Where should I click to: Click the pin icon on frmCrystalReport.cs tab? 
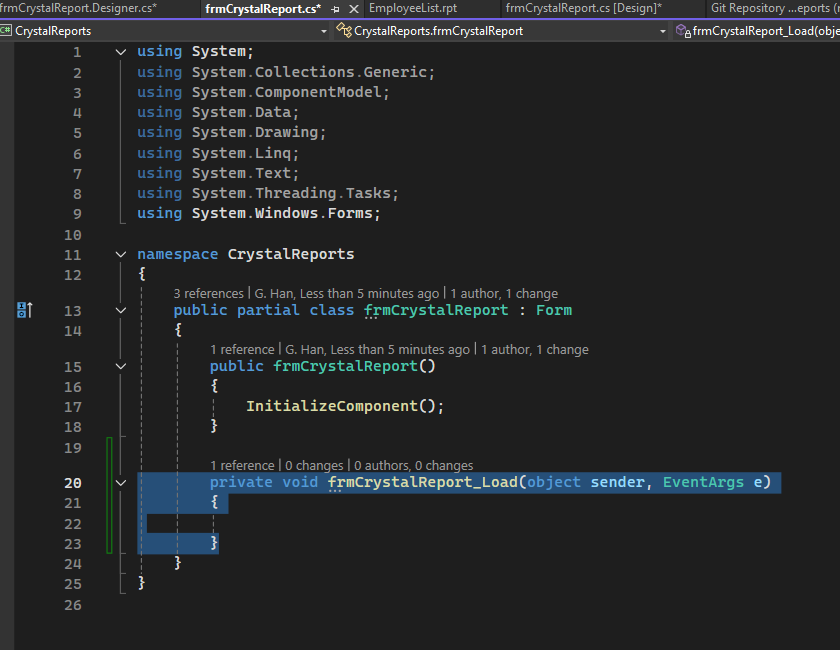pos(336,8)
